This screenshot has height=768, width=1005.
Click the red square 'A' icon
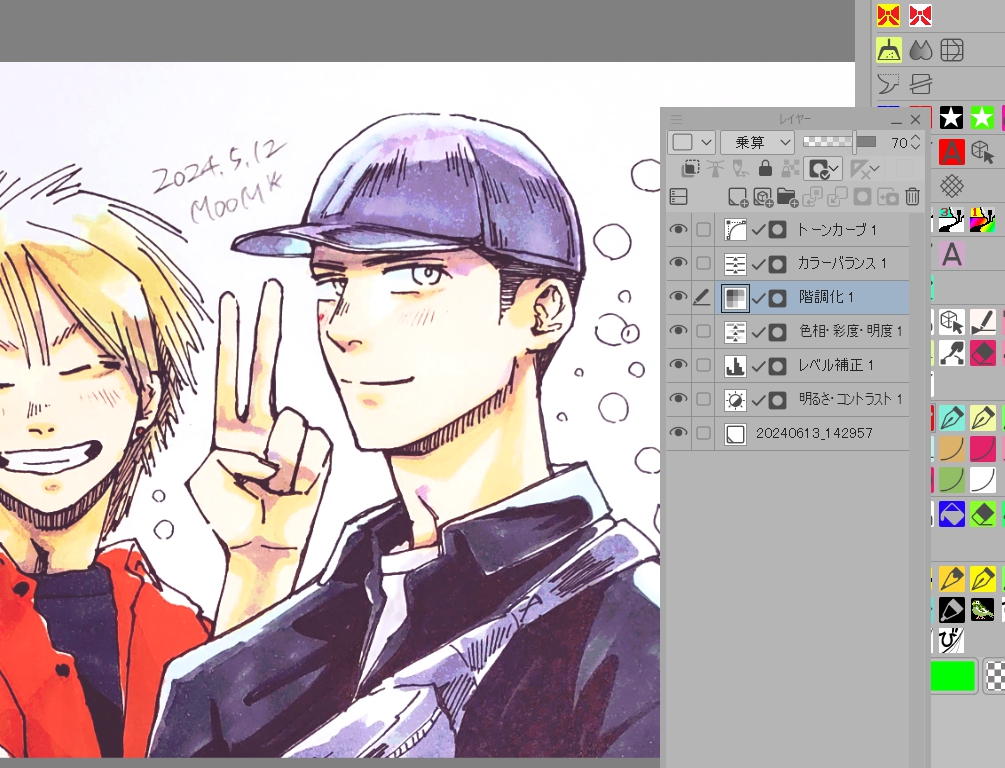pos(951,152)
